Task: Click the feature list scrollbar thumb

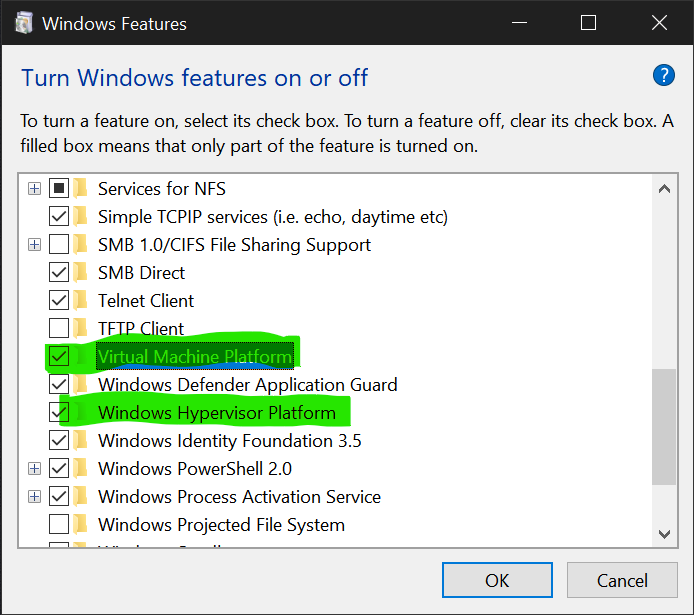Action: click(x=664, y=427)
